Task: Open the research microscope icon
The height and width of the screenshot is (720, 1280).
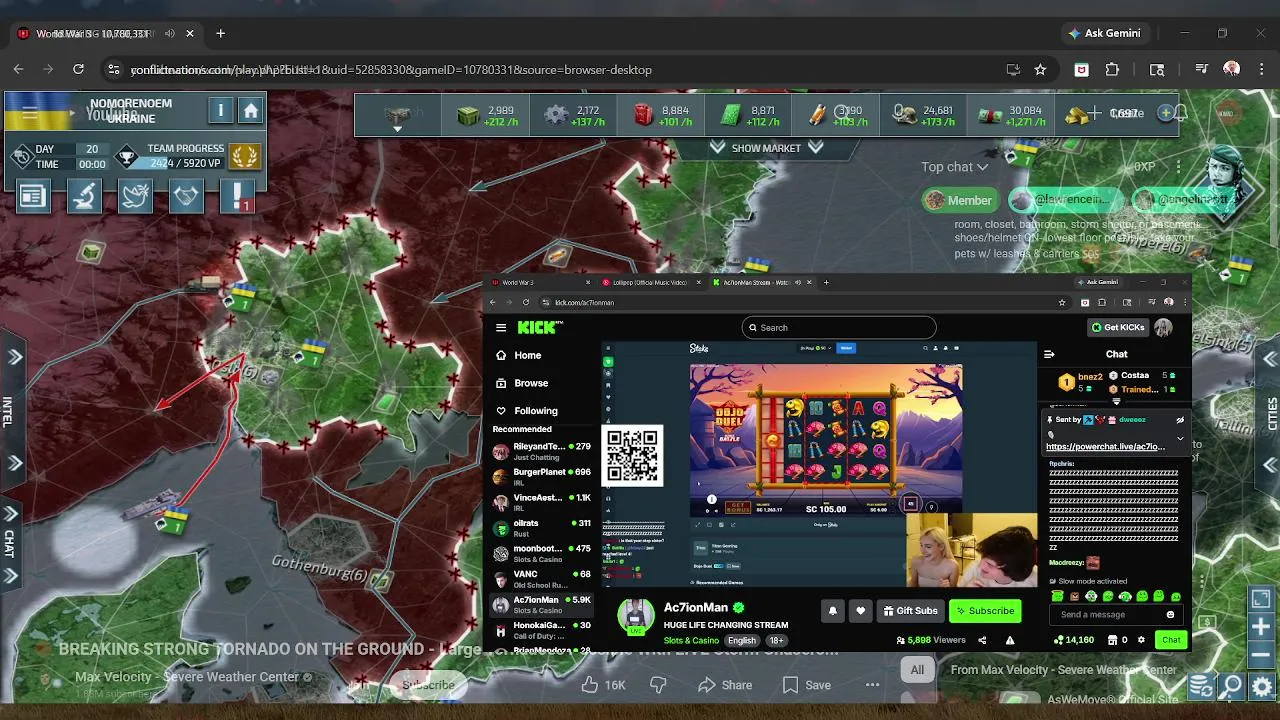Action: point(84,197)
